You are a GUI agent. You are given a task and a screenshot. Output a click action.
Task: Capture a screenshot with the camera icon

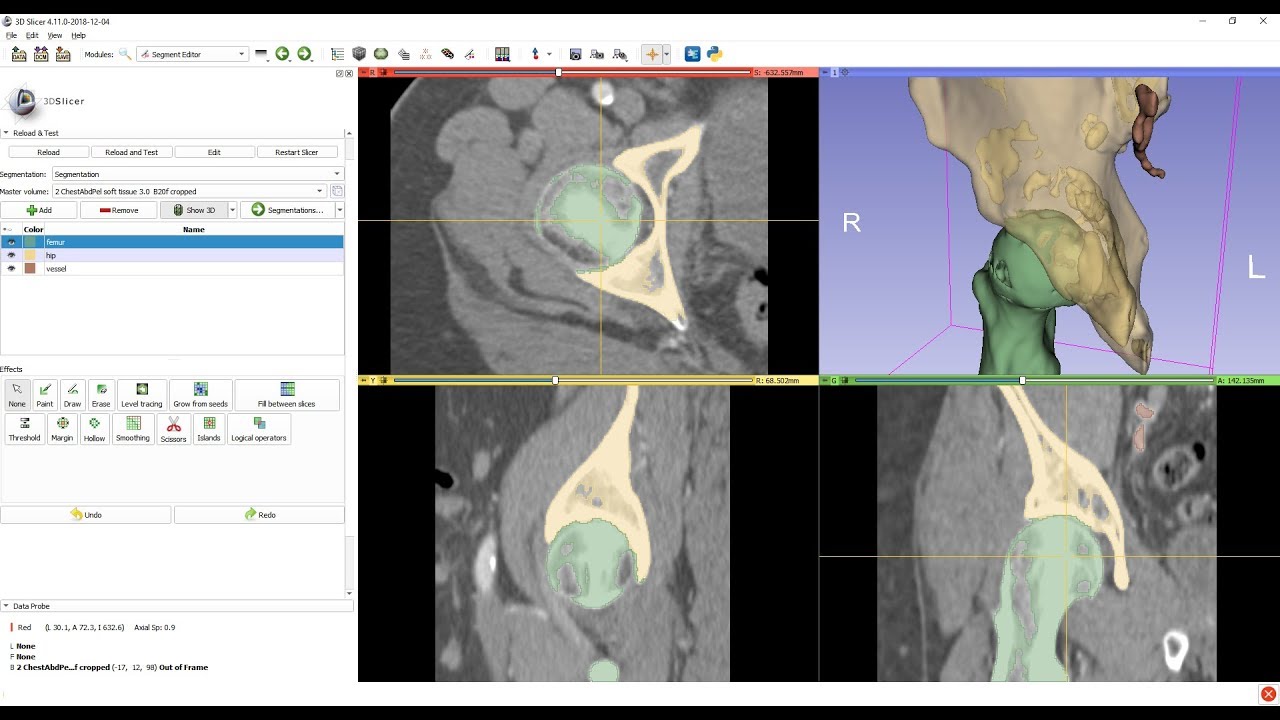point(575,54)
